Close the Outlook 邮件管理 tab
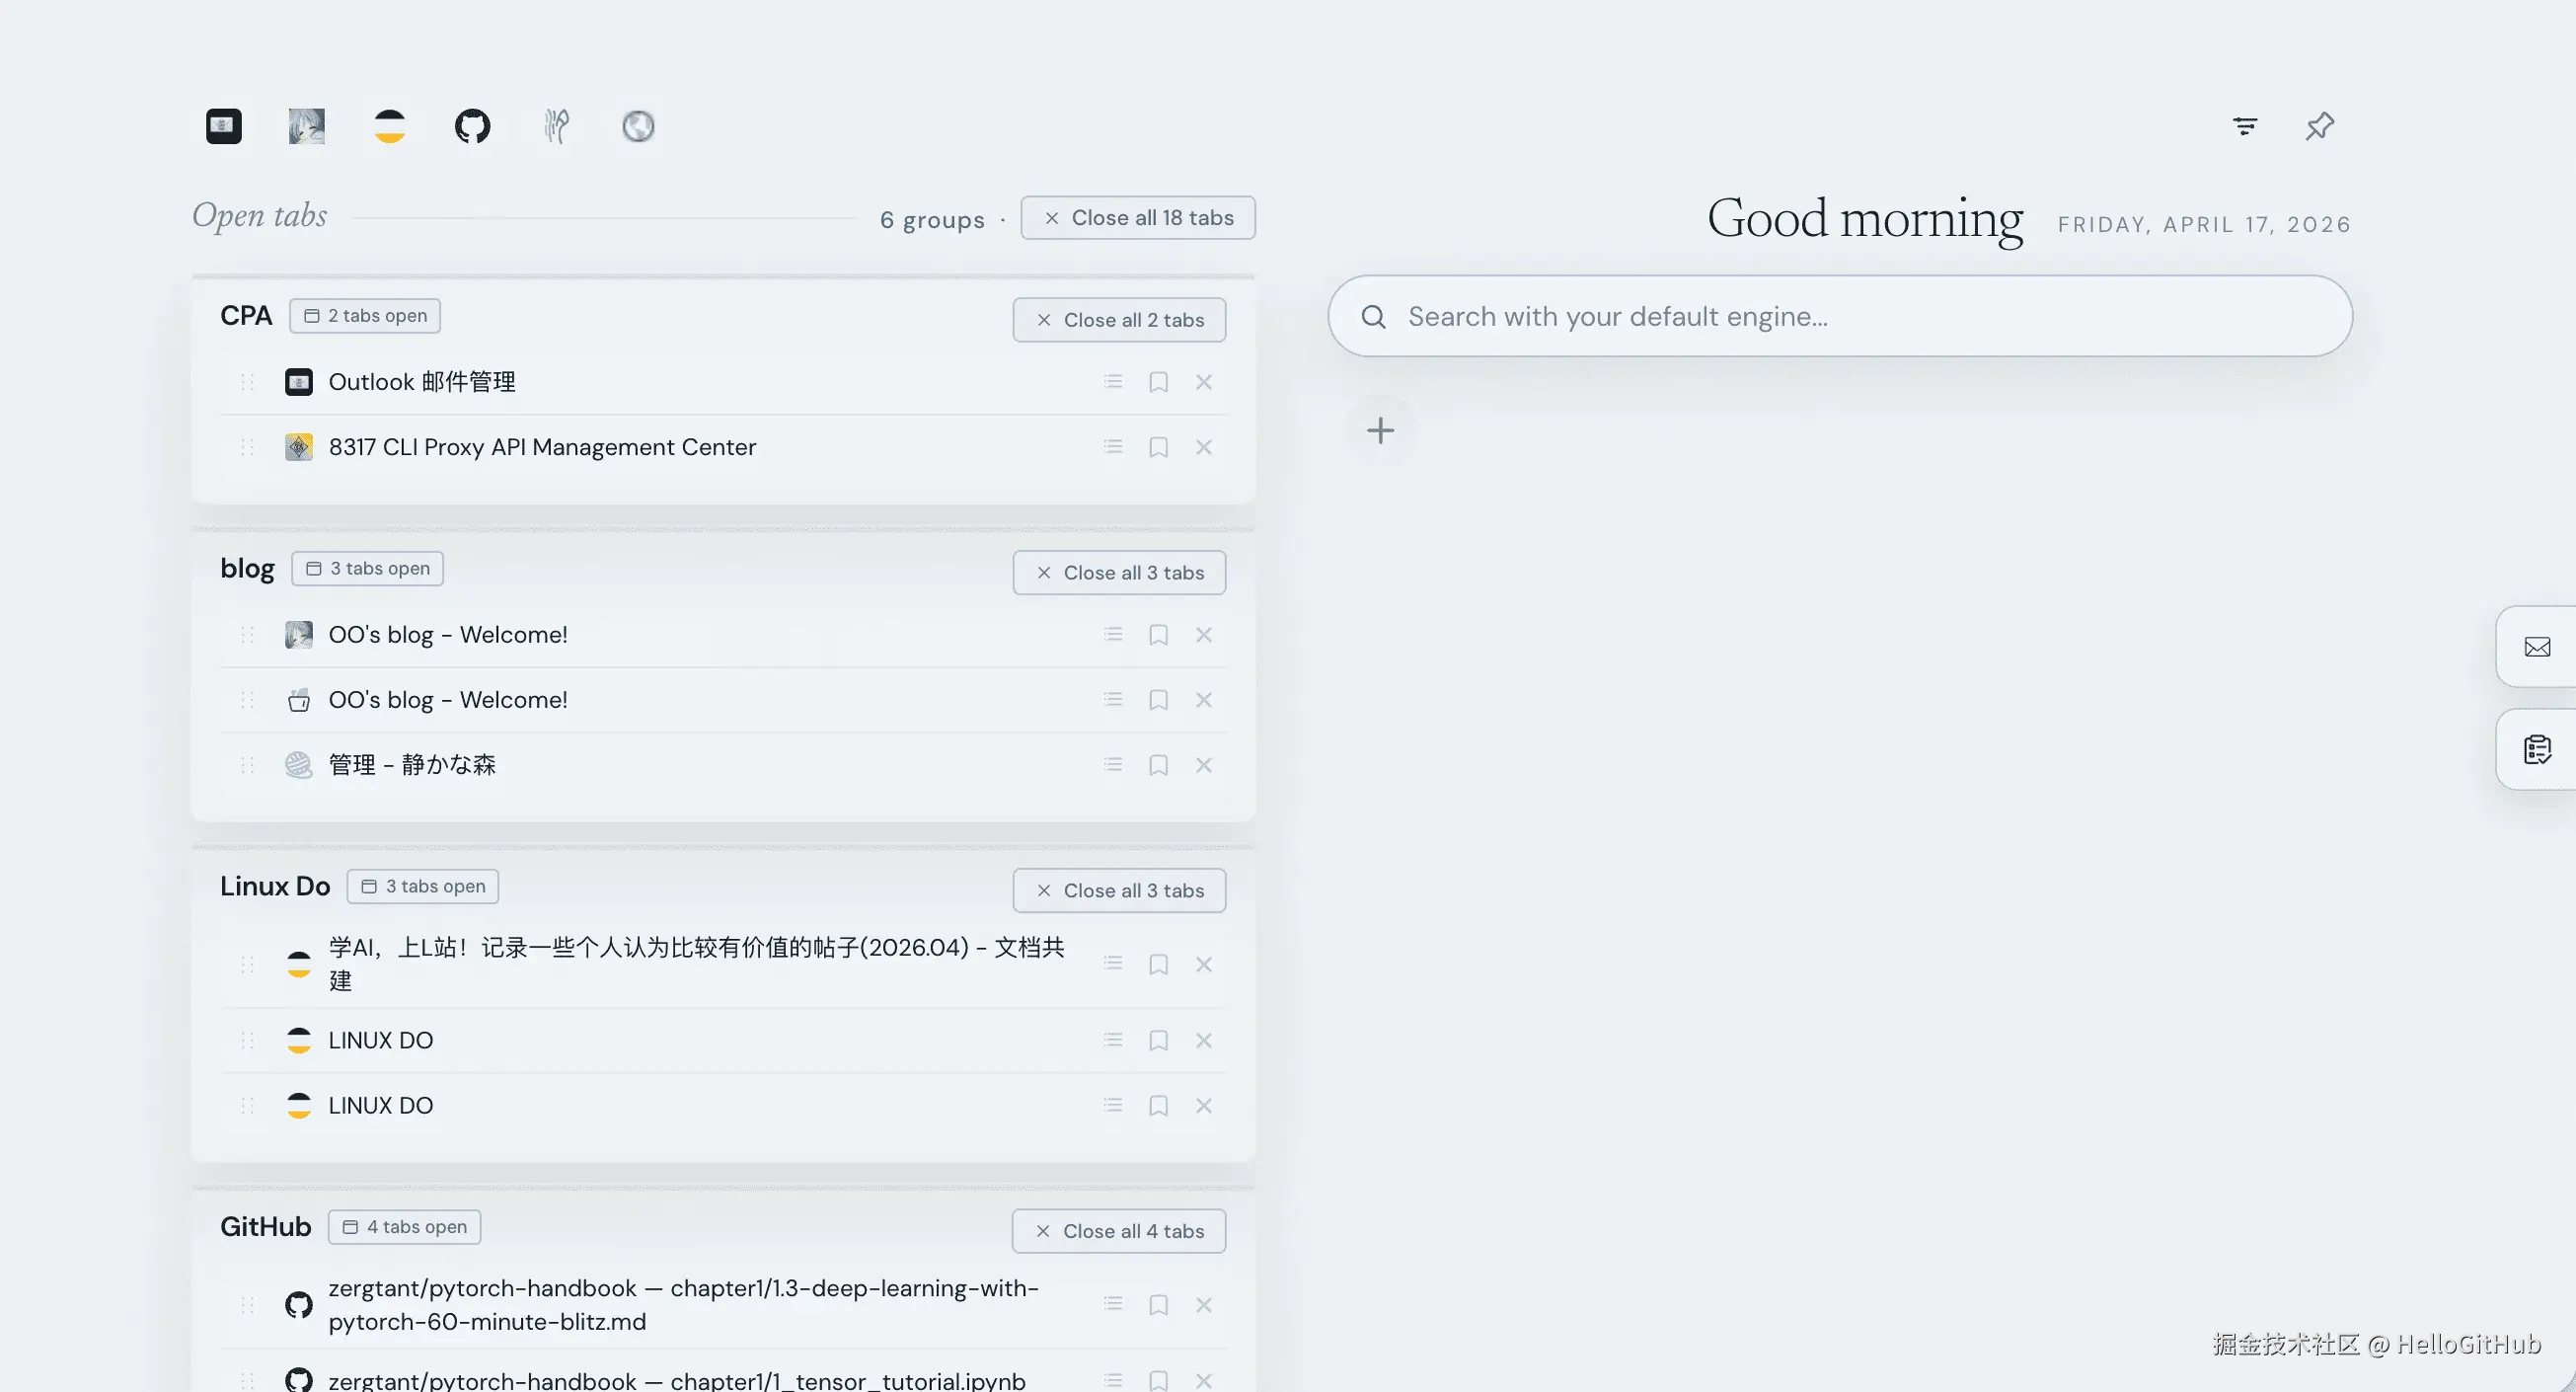The width and height of the screenshot is (2576, 1392). pyautogui.click(x=1204, y=382)
